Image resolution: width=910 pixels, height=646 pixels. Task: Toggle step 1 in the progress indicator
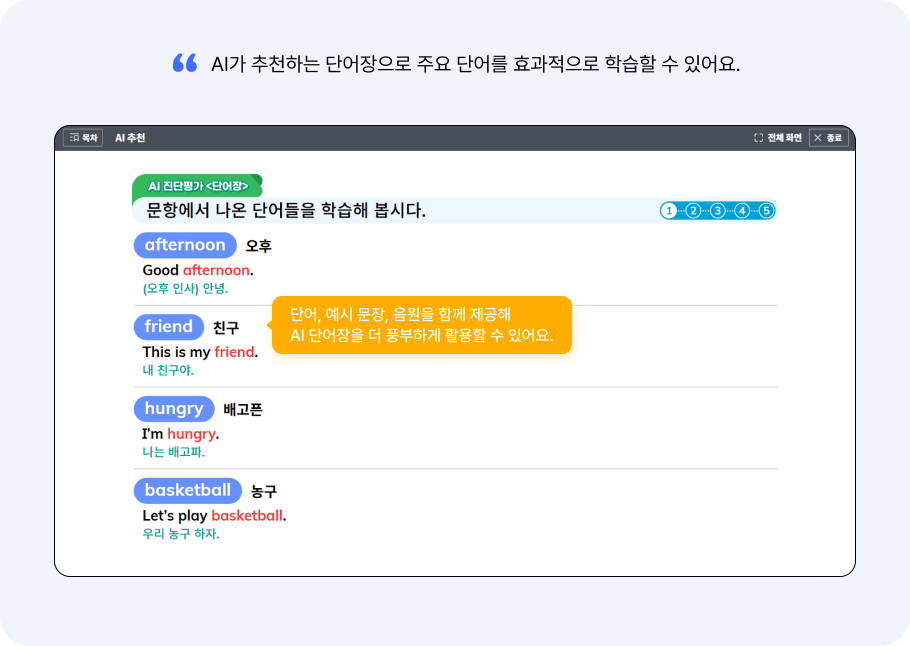click(669, 210)
